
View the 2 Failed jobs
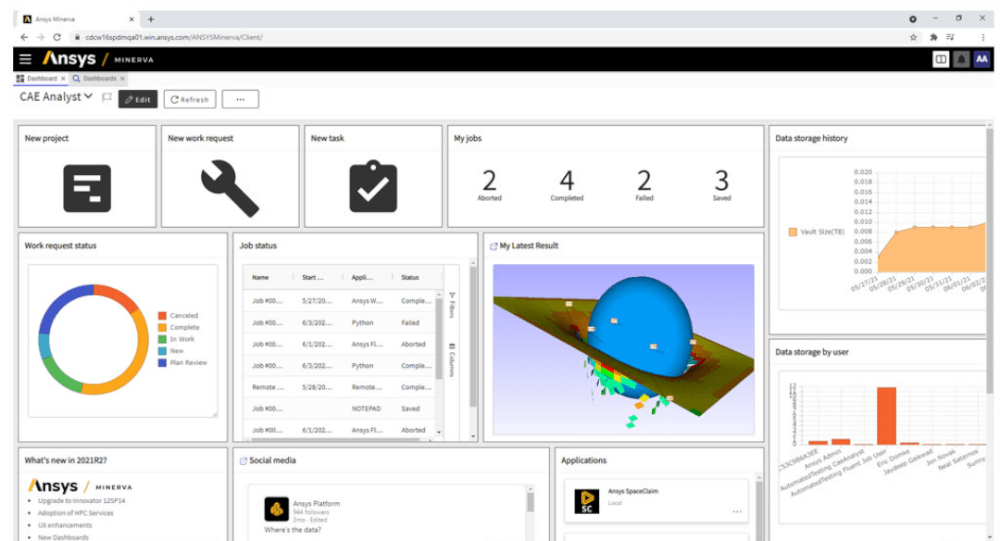[x=644, y=185]
